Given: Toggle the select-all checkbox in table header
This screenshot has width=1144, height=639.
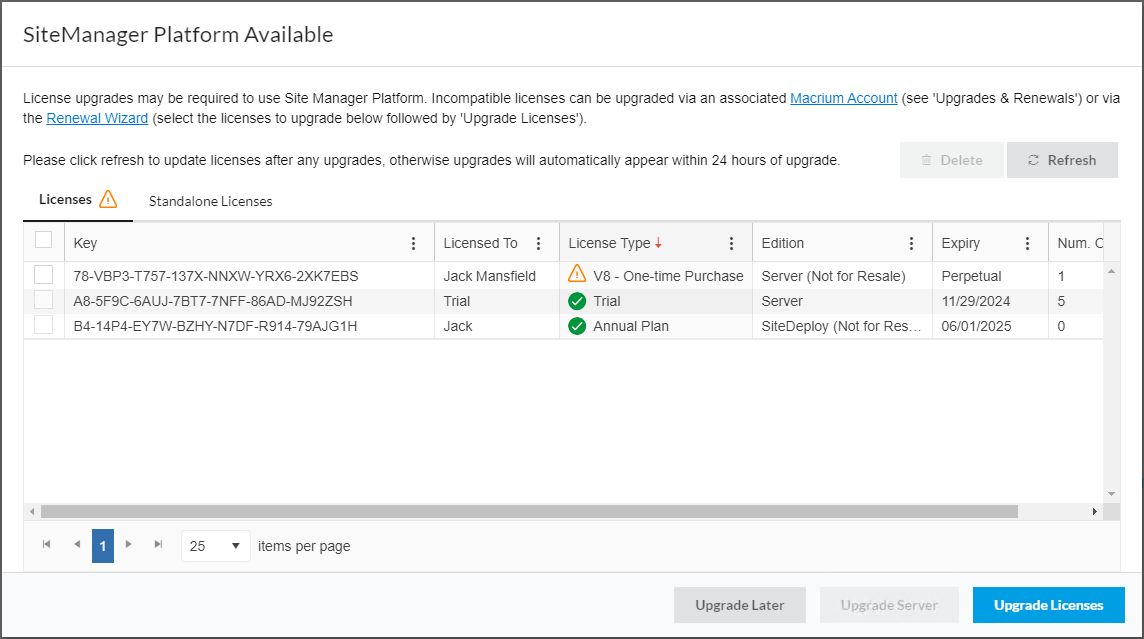Looking at the screenshot, I should tap(42, 240).
